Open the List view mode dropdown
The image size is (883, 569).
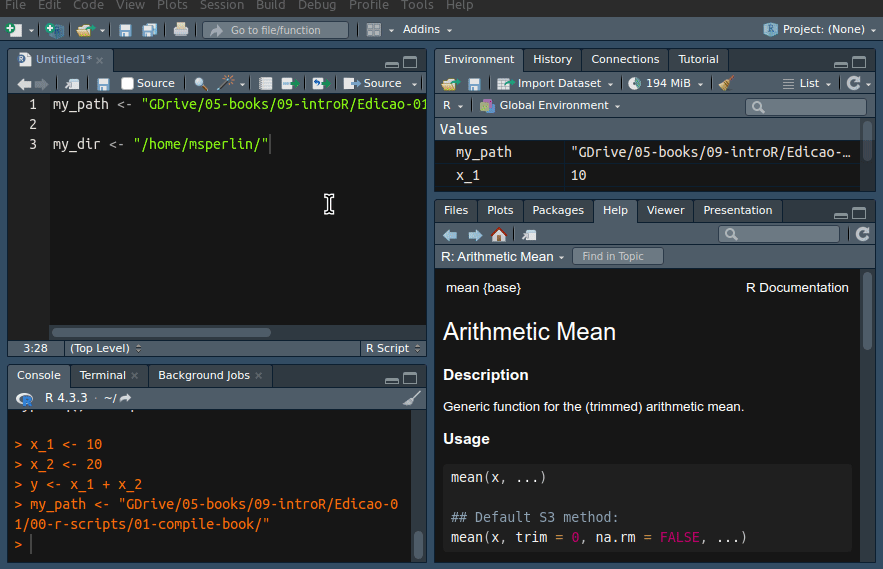point(808,84)
